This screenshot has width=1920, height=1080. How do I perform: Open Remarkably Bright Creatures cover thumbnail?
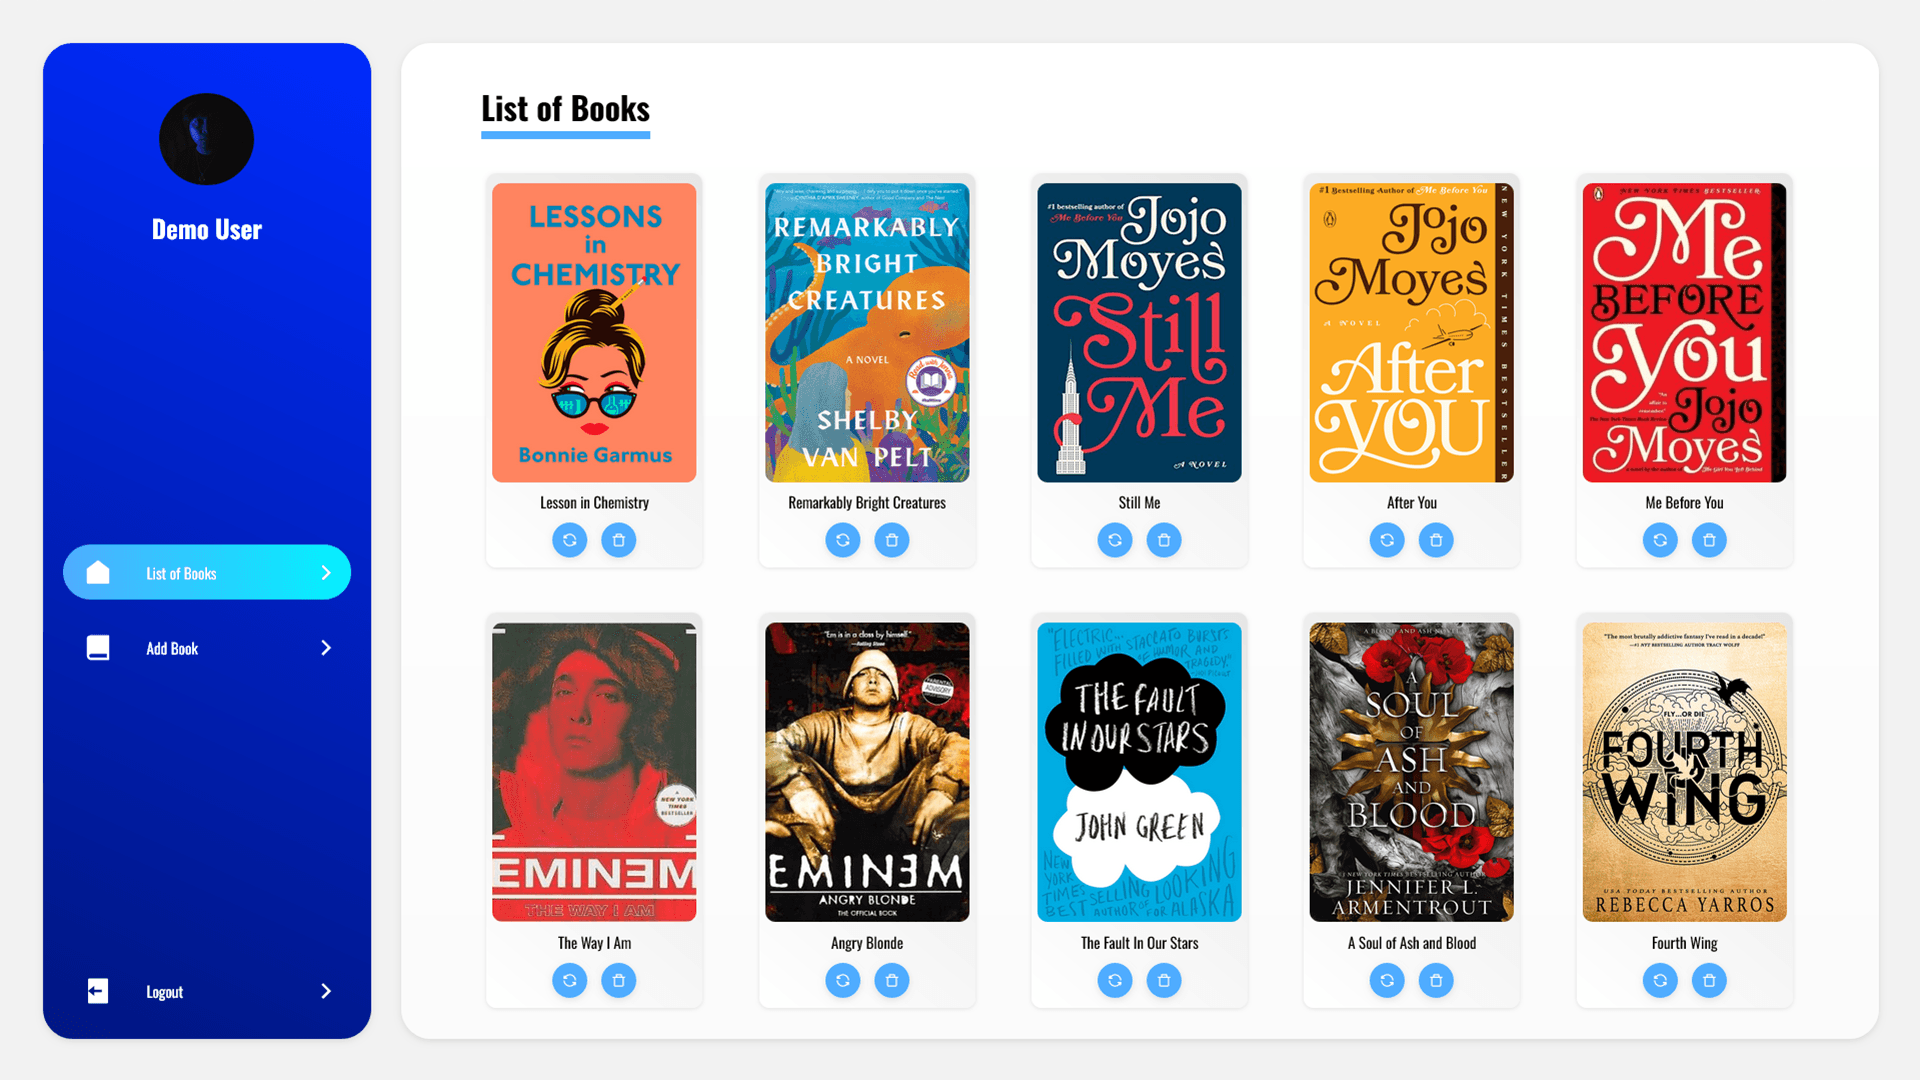[x=867, y=332]
